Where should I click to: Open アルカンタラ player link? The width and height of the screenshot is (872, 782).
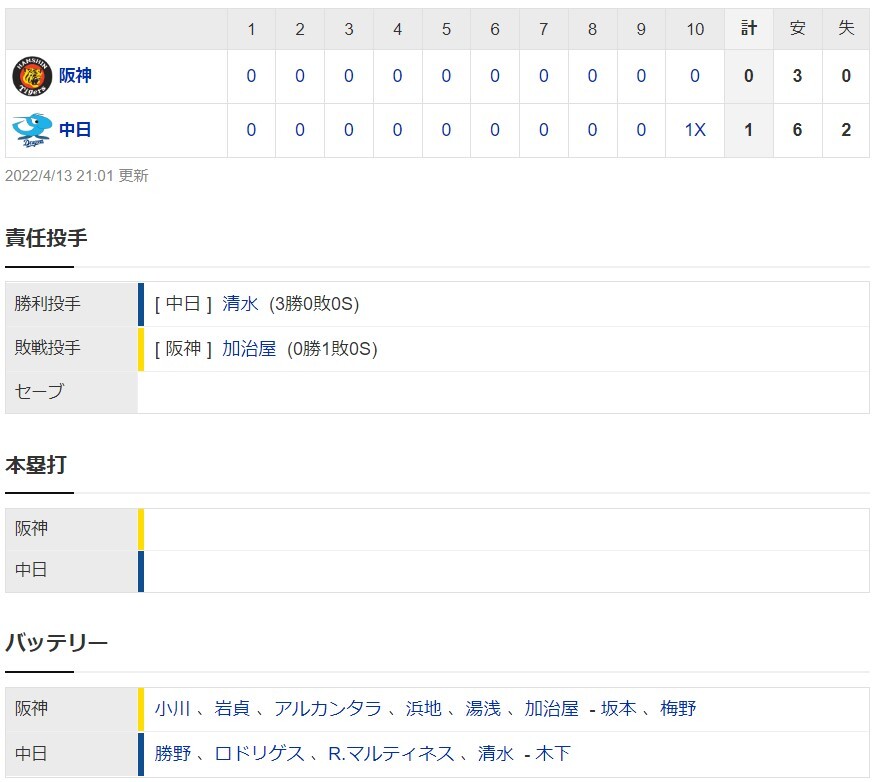click(328, 709)
